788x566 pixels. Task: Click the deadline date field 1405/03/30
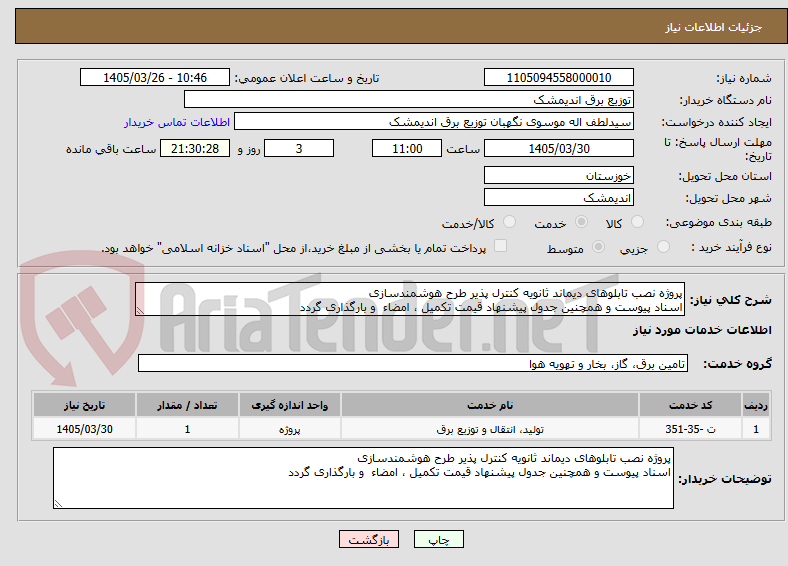coord(558,148)
